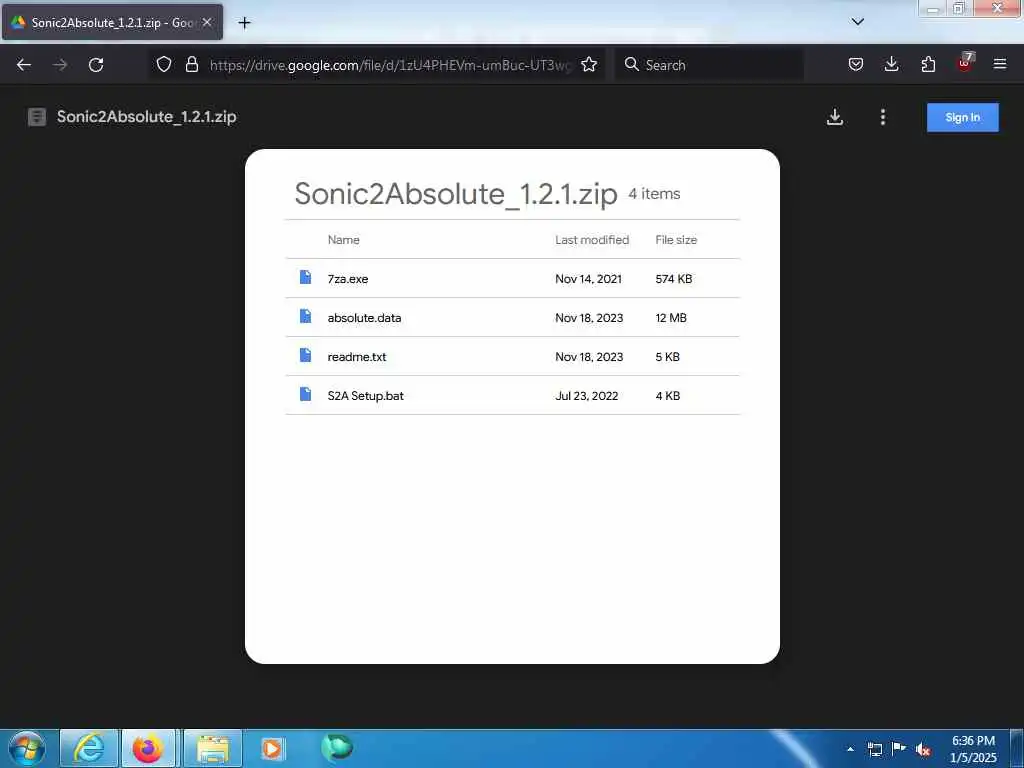The height and width of the screenshot is (768, 1024).
Task: View site security padlock info
Action: 191,64
